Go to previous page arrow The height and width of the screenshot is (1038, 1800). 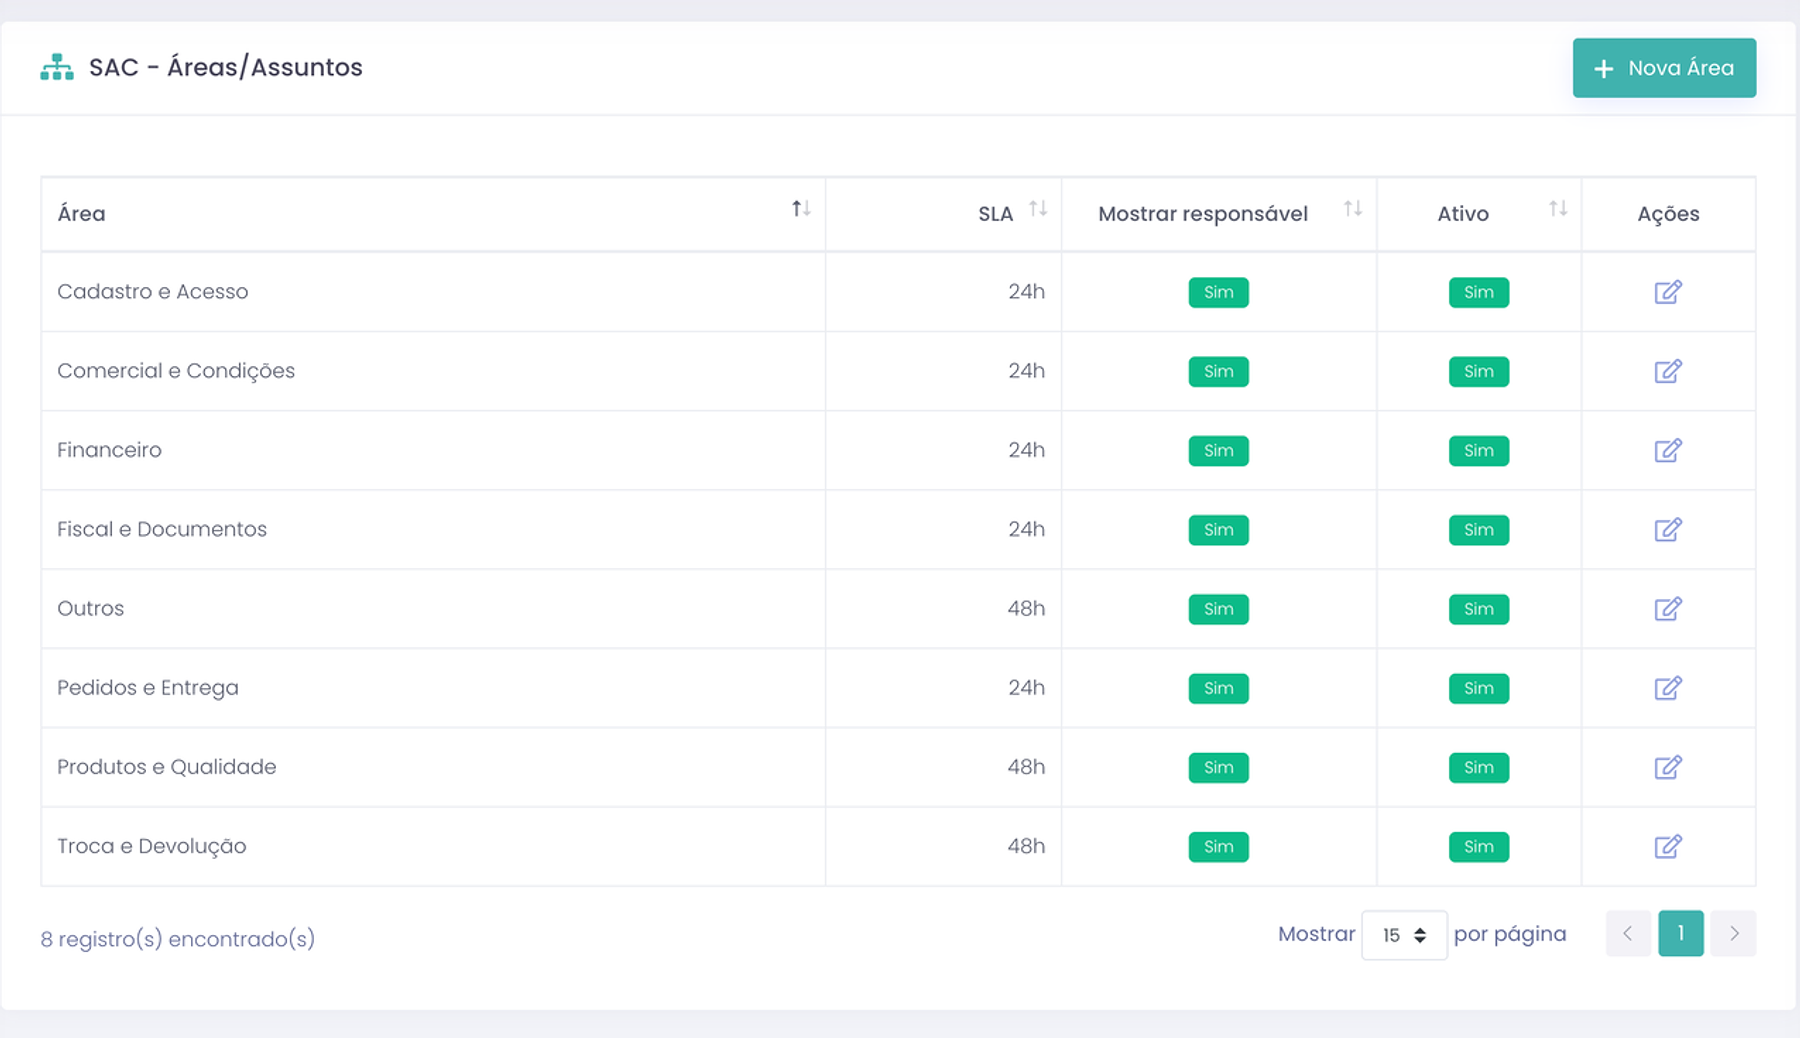click(1628, 933)
